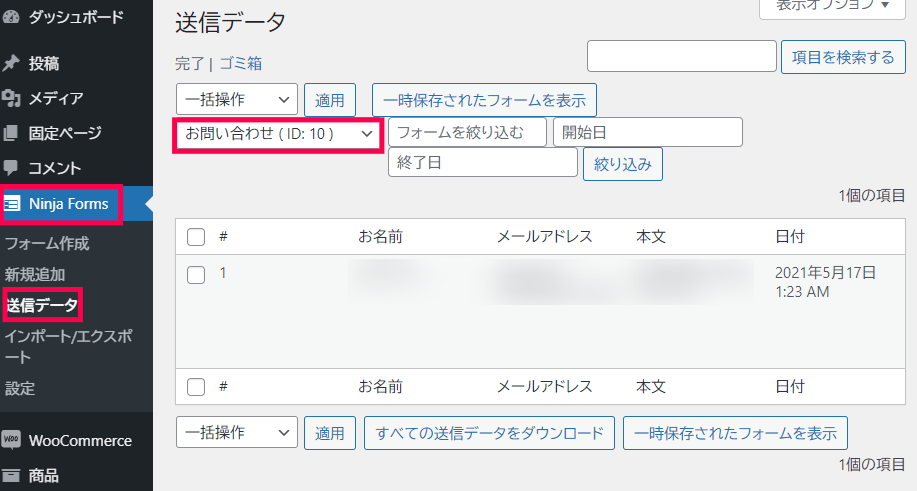Toggle select-all checkbox in table footer
Screen dimensions: 917x491
point(196,386)
